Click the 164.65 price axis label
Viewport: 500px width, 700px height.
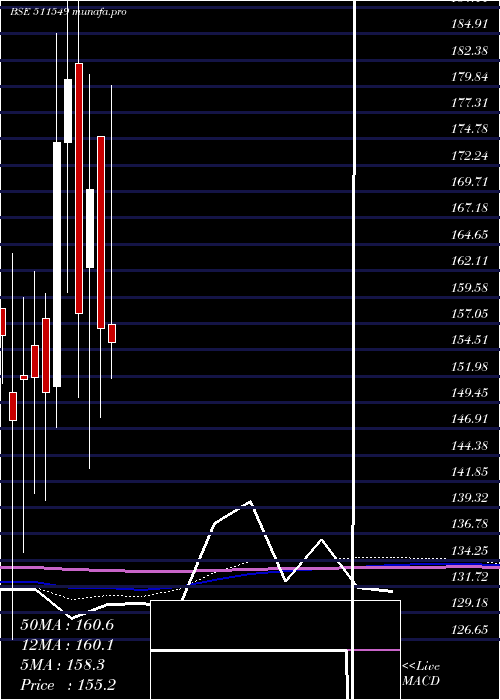coord(470,234)
